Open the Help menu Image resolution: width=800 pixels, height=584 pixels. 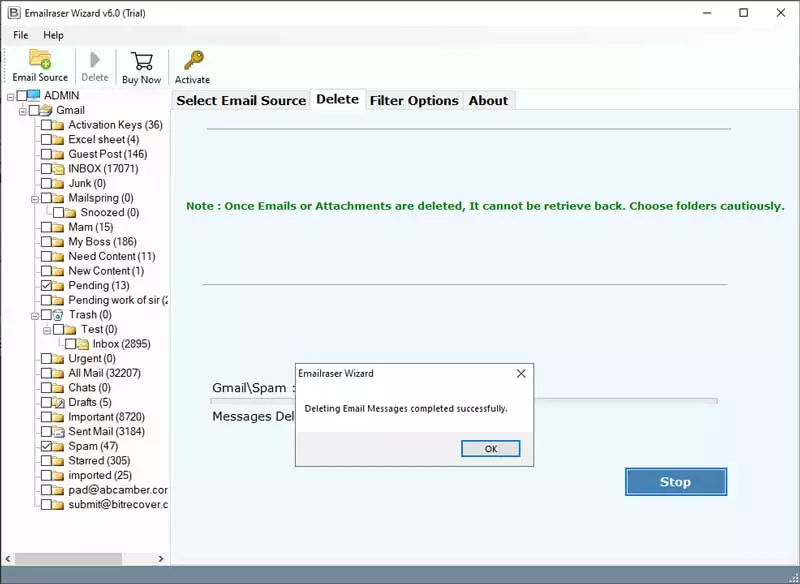click(x=53, y=35)
